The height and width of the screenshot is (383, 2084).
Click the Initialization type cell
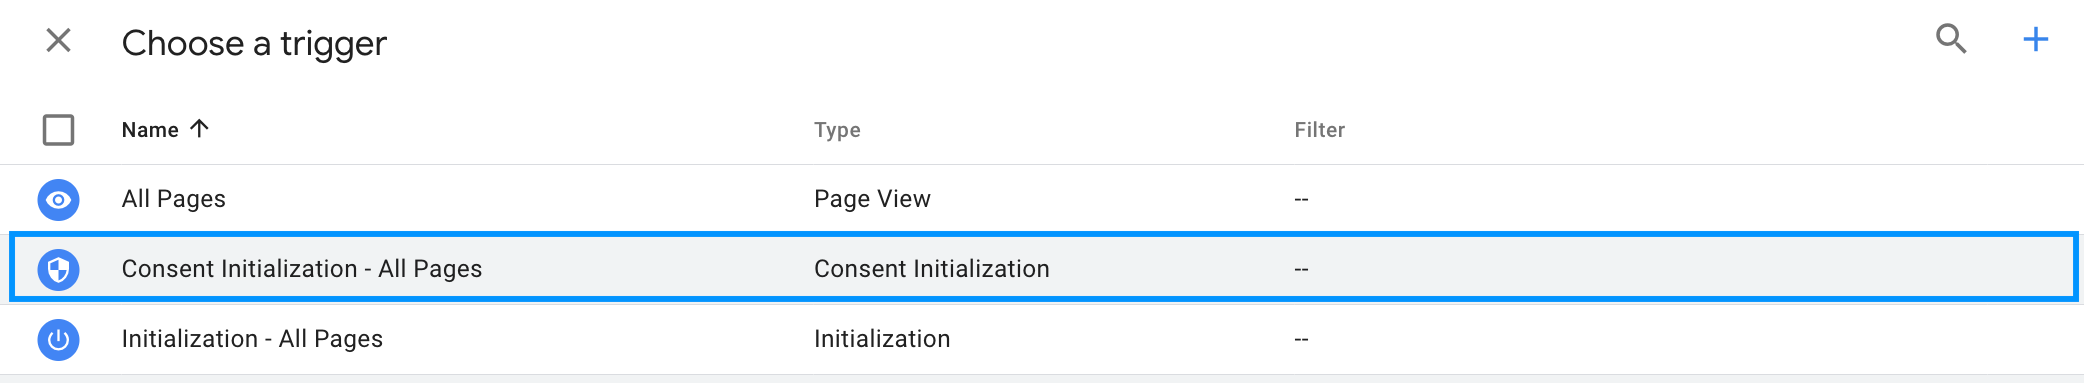[882, 339]
